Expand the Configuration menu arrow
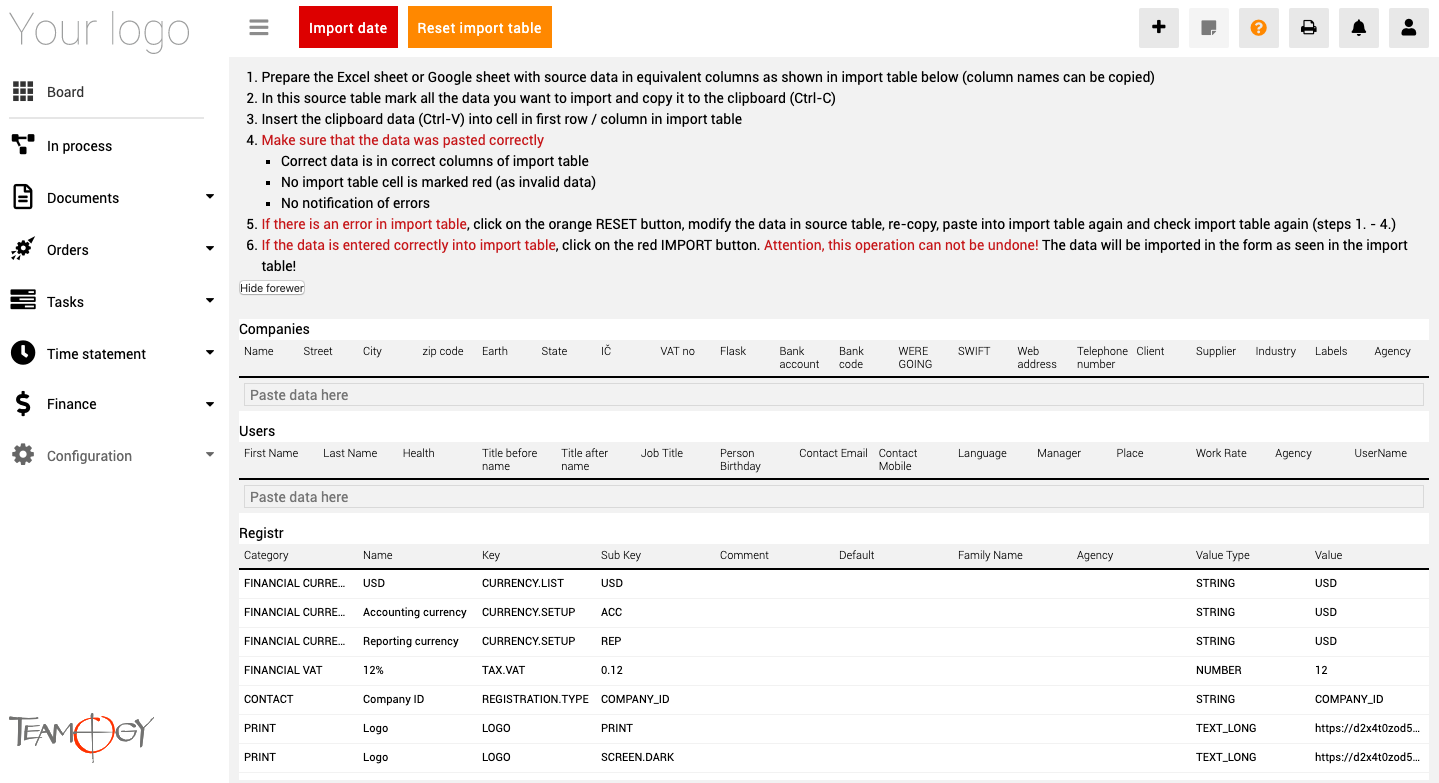This screenshot has width=1439, height=783. pyautogui.click(x=210, y=455)
